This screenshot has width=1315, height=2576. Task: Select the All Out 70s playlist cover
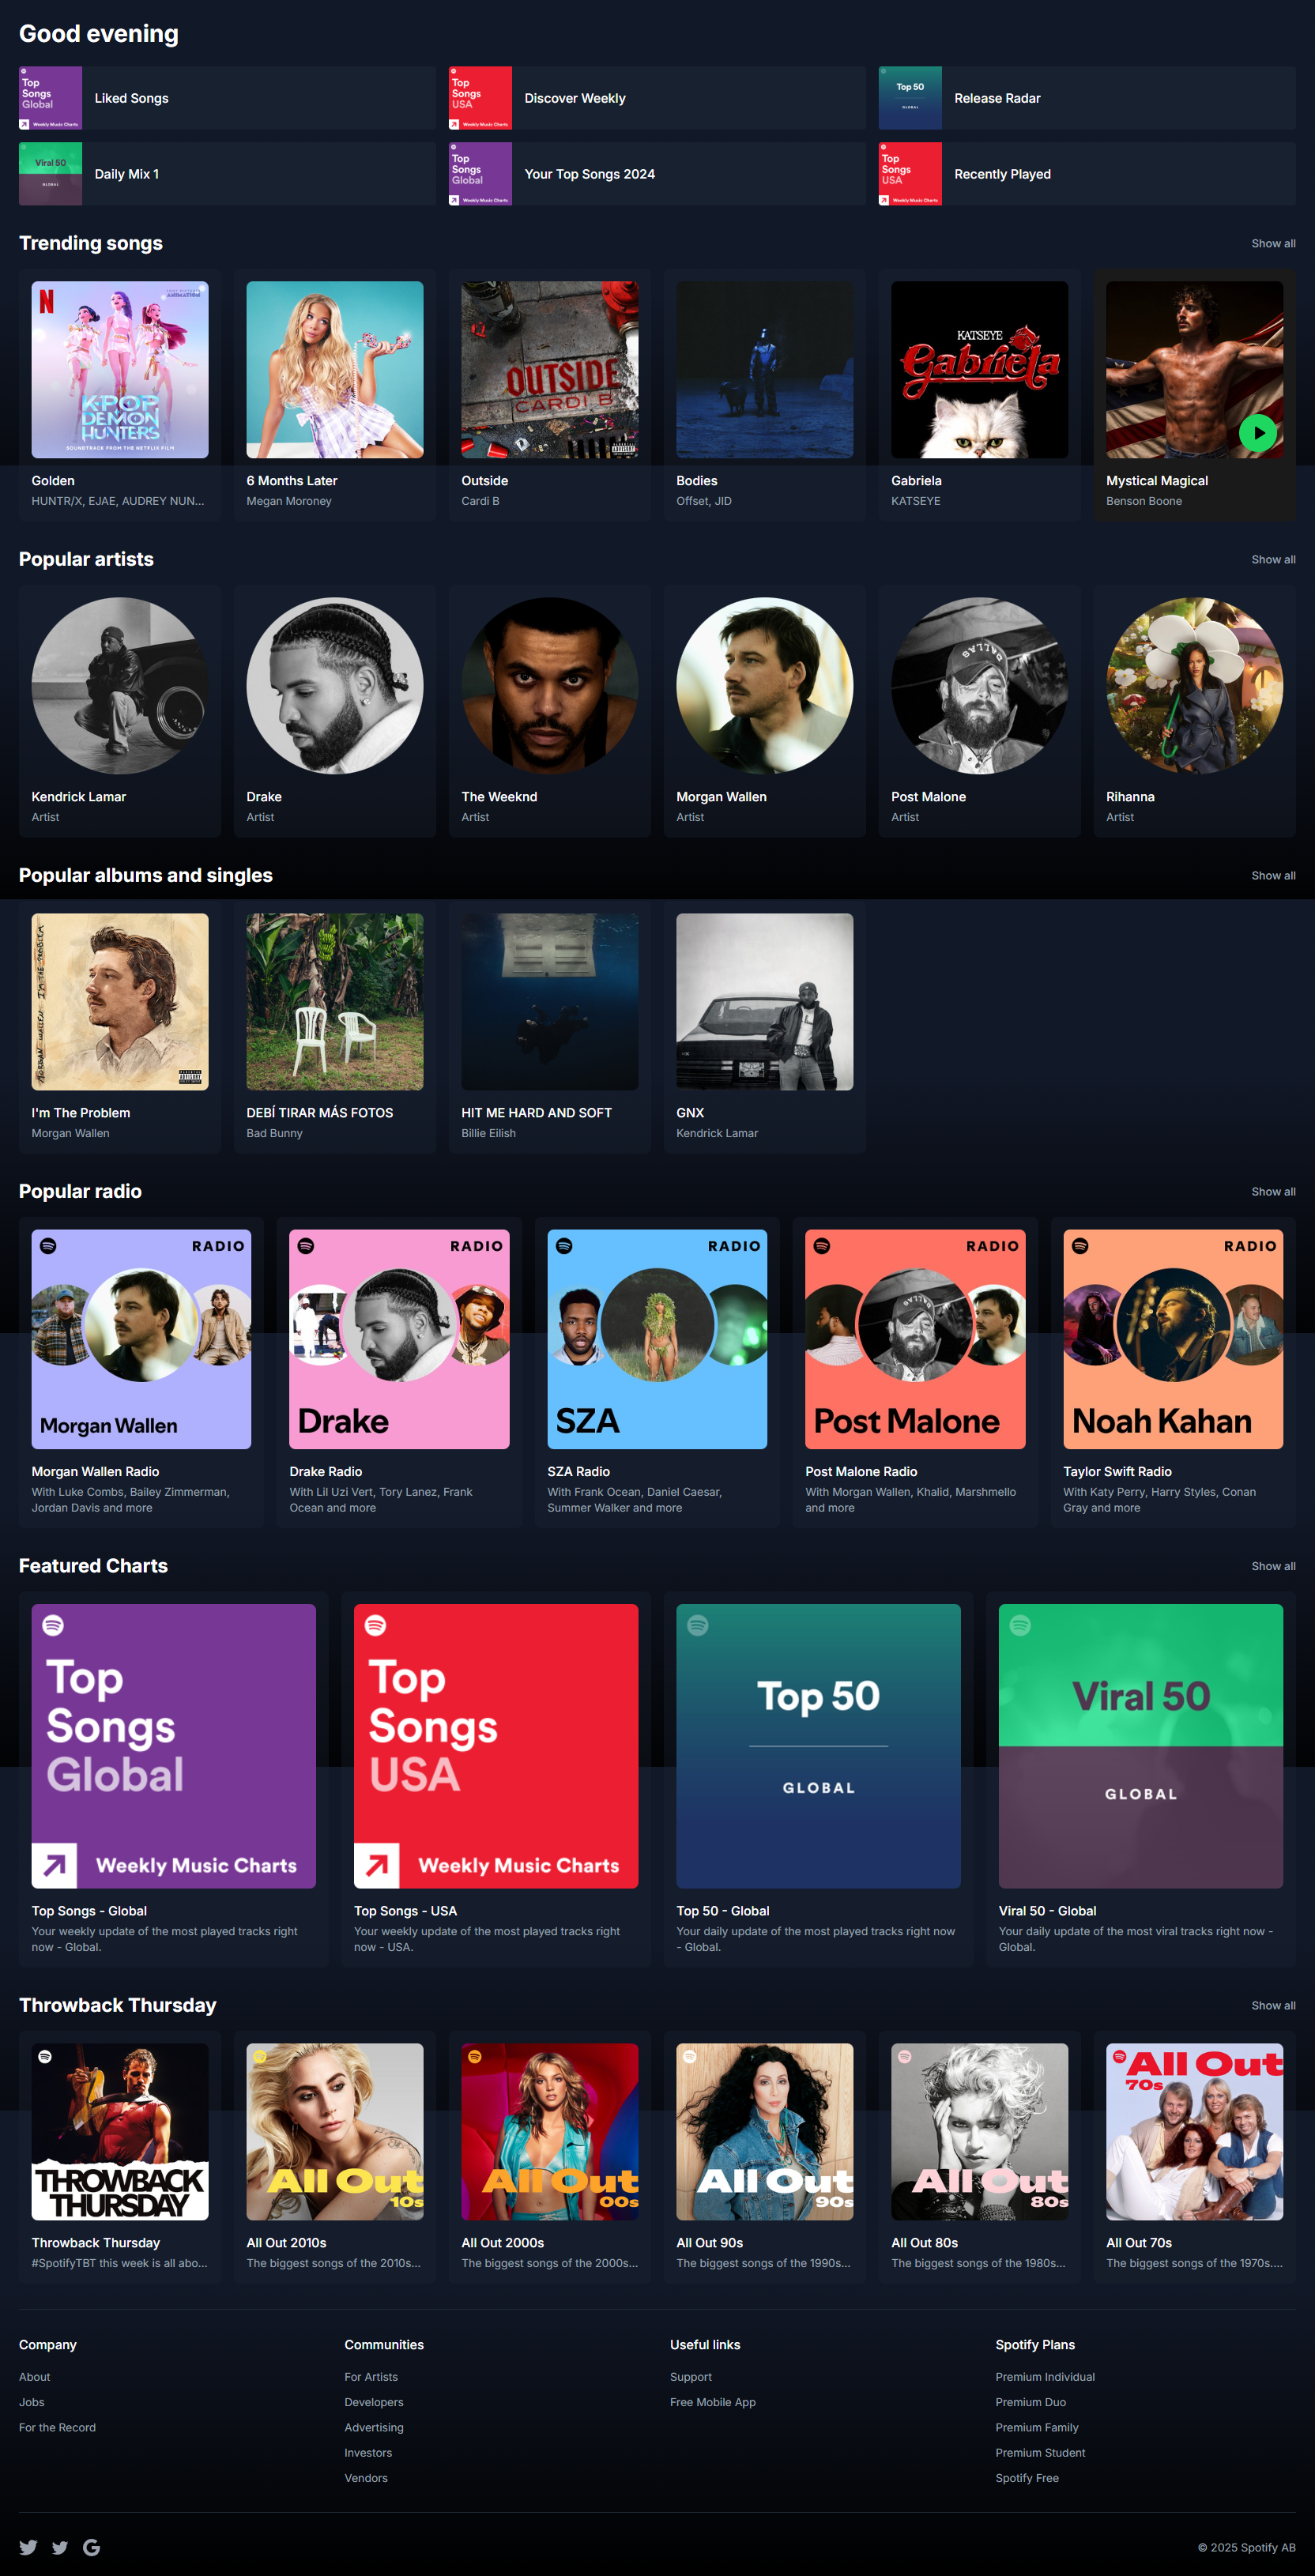[1195, 2132]
